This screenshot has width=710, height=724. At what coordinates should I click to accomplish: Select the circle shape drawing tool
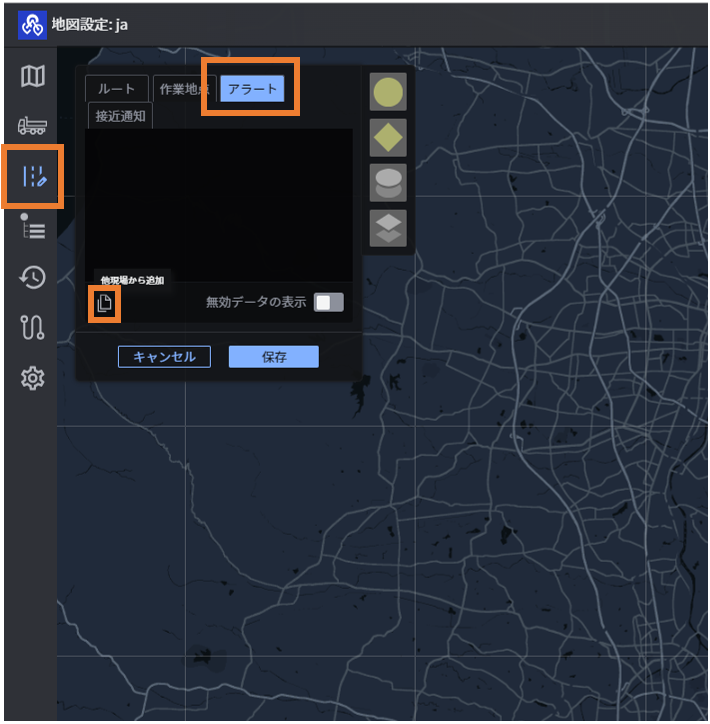tap(388, 92)
